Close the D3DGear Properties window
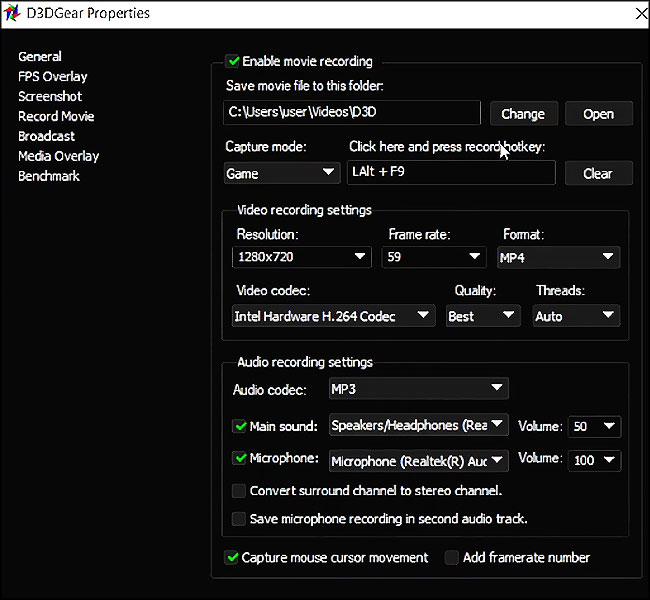The image size is (650, 600). [641, 14]
